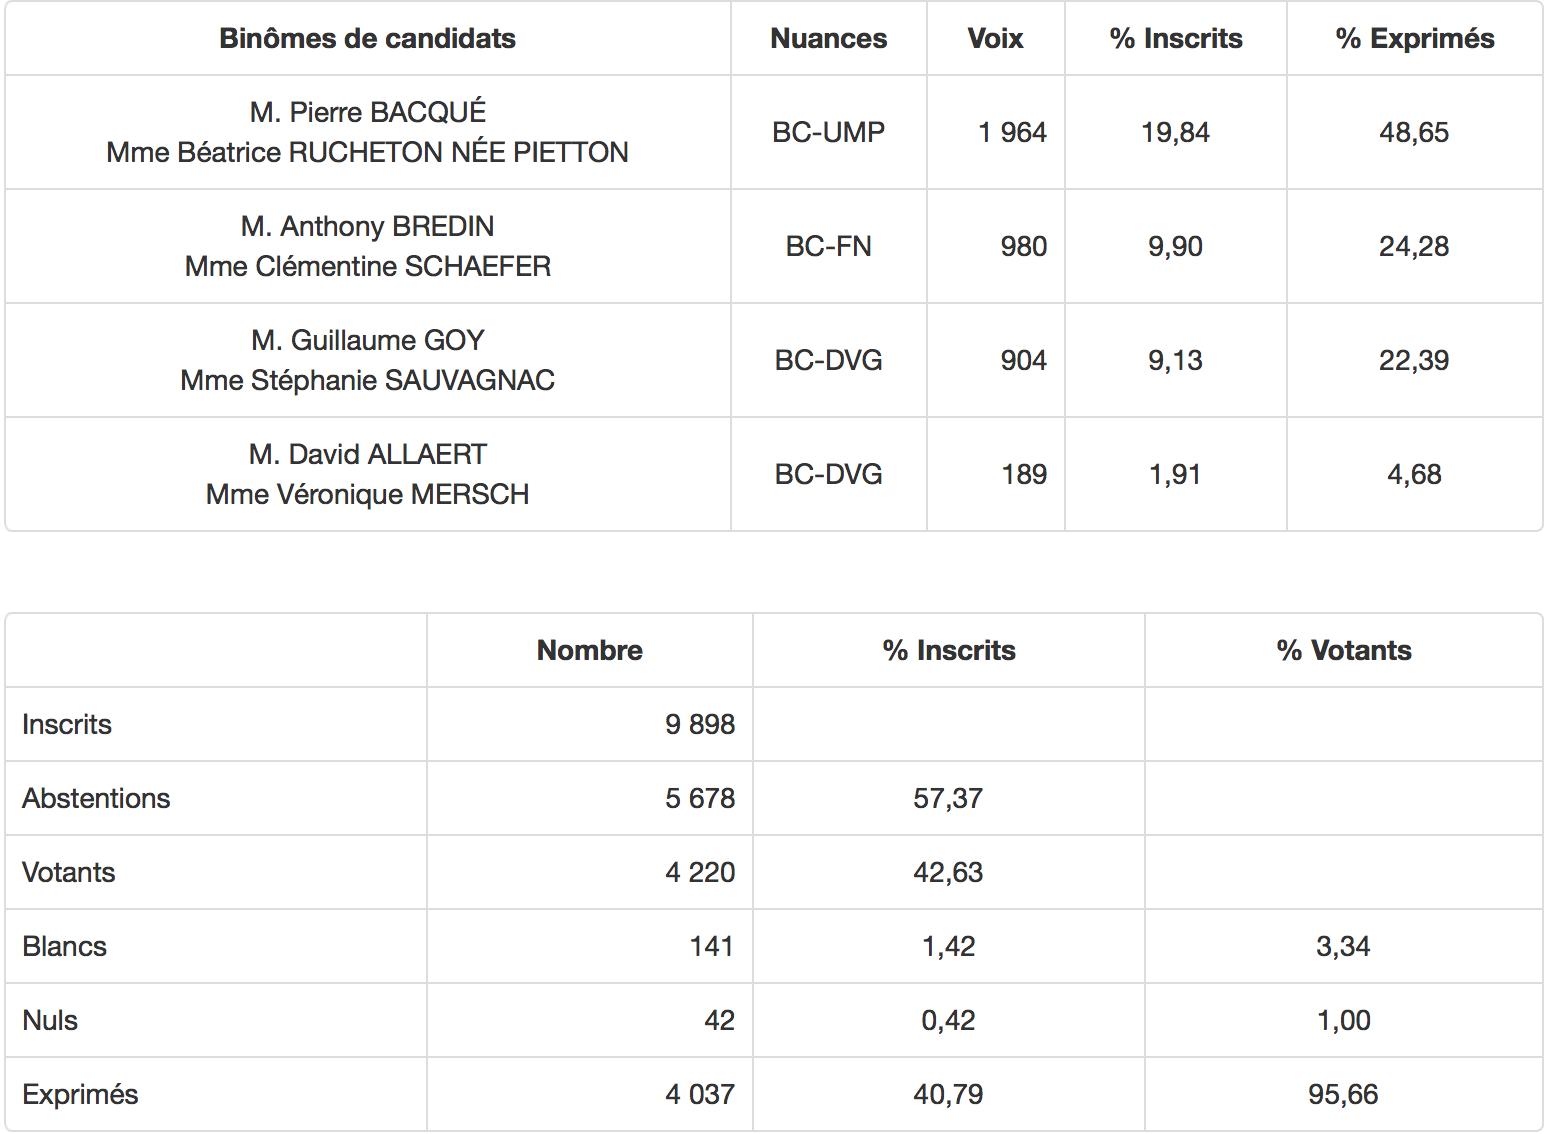This screenshot has width=1544, height=1134.
Task: Select the % Votants column header
Action: pos(1343,651)
